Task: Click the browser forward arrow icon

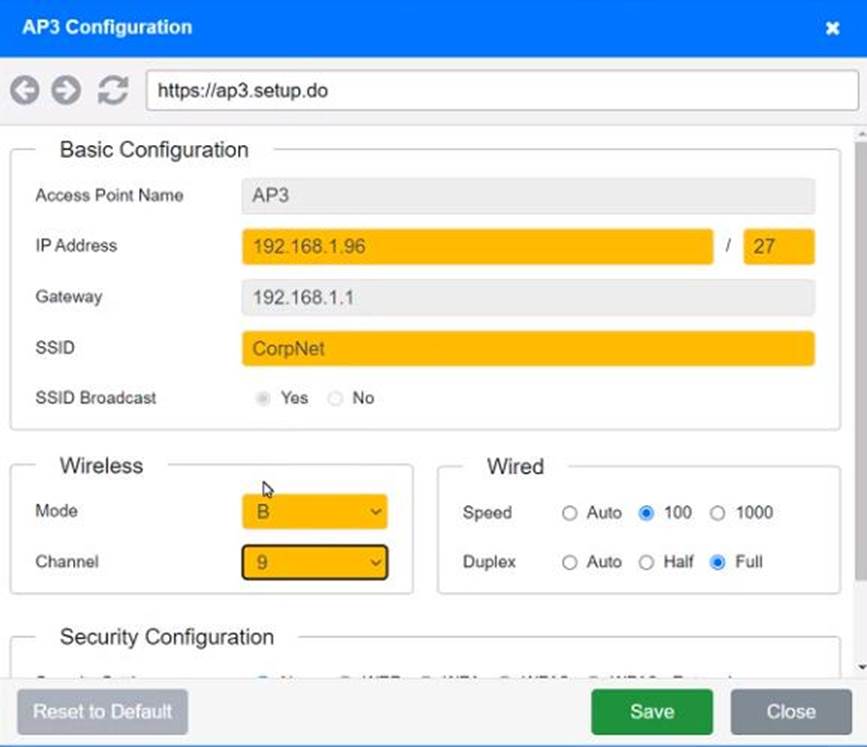Action: [x=66, y=91]
